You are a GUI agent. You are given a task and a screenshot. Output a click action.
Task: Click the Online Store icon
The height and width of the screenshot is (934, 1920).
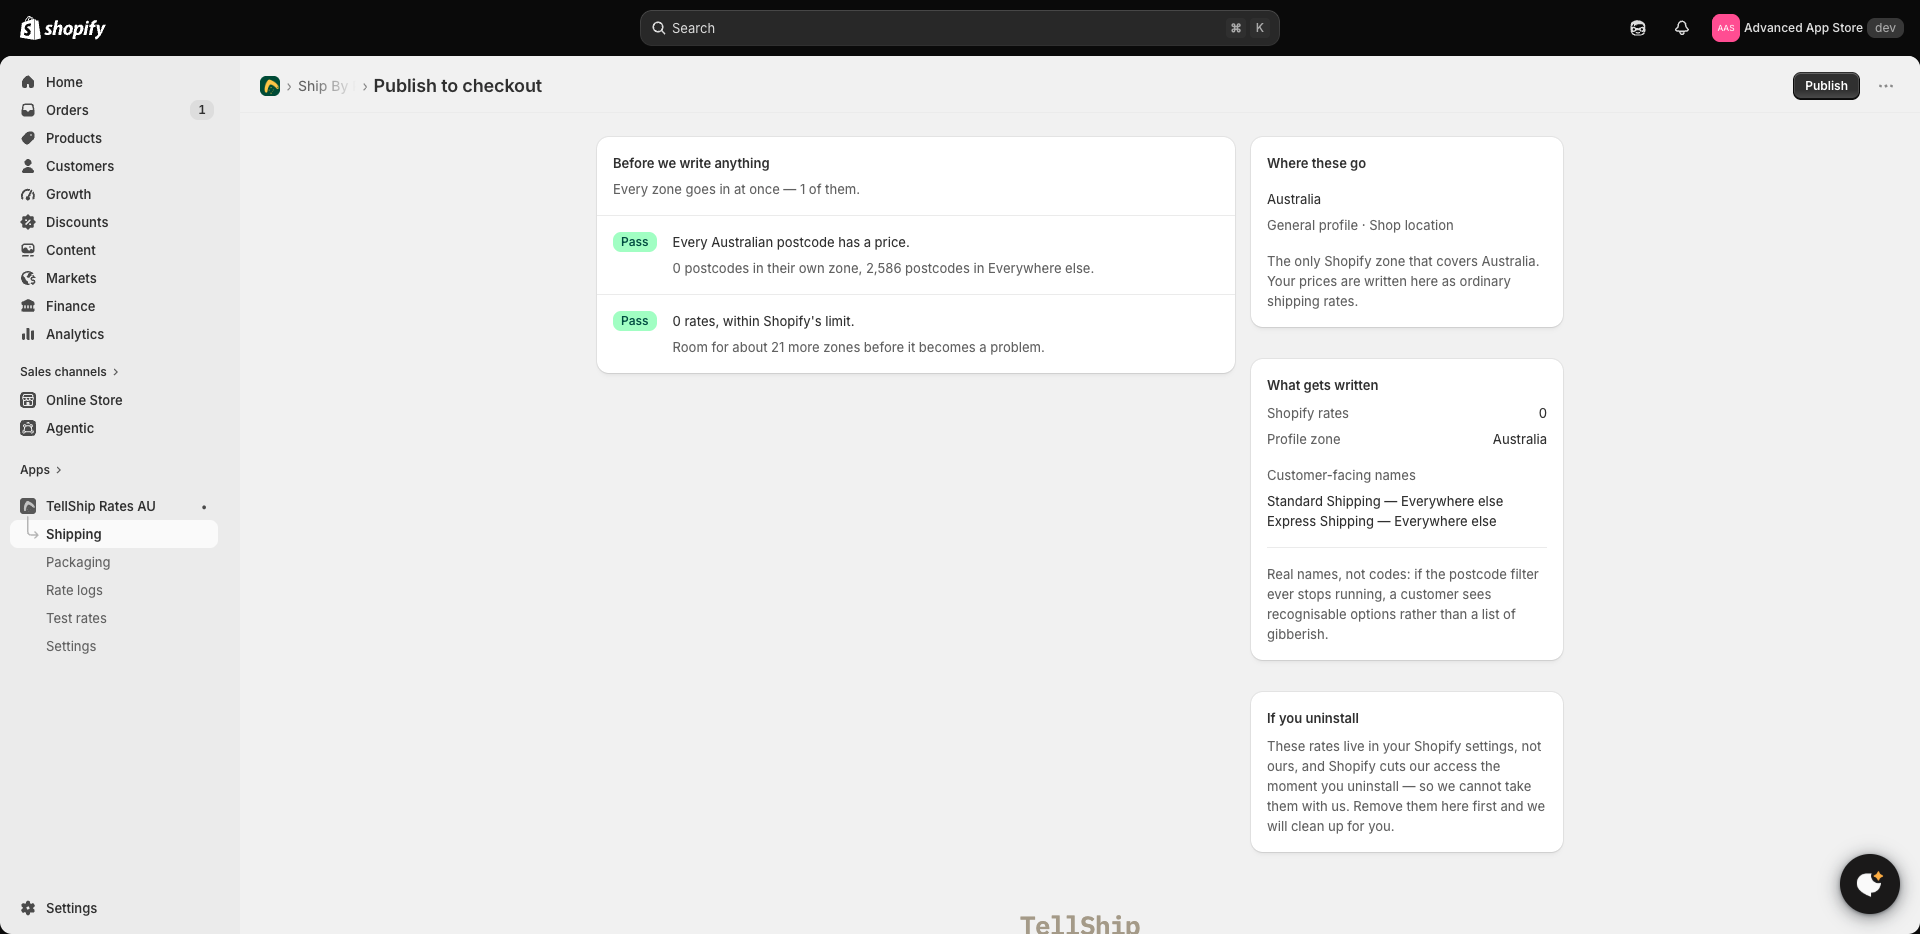(28, 400)
